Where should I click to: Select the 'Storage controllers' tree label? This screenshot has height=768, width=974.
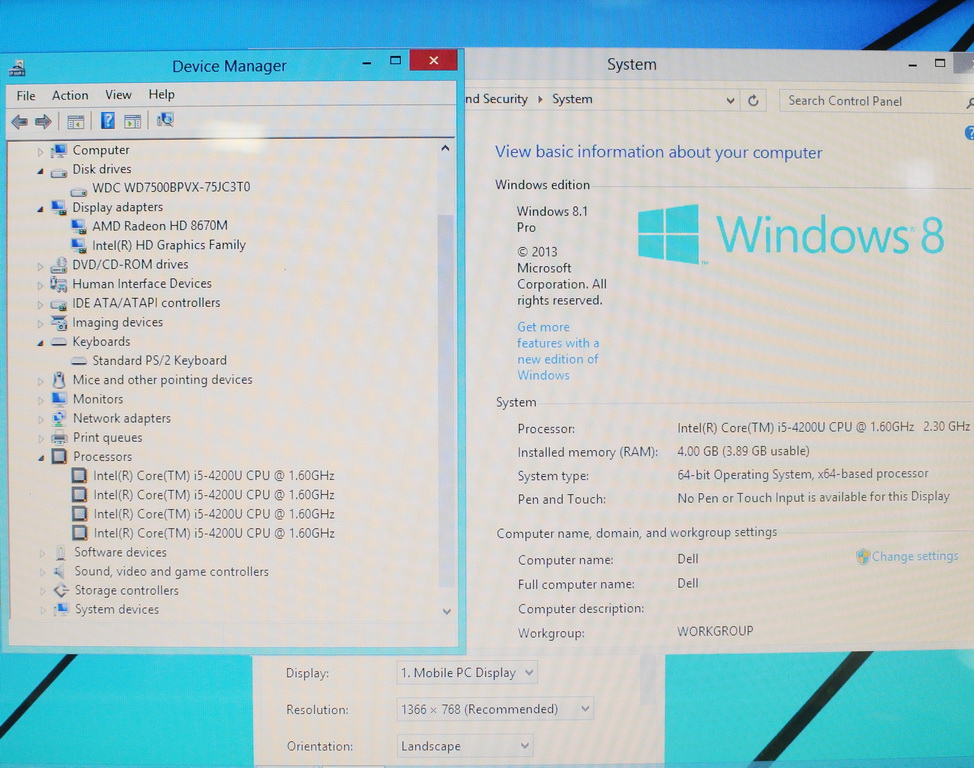pos(127,590)
